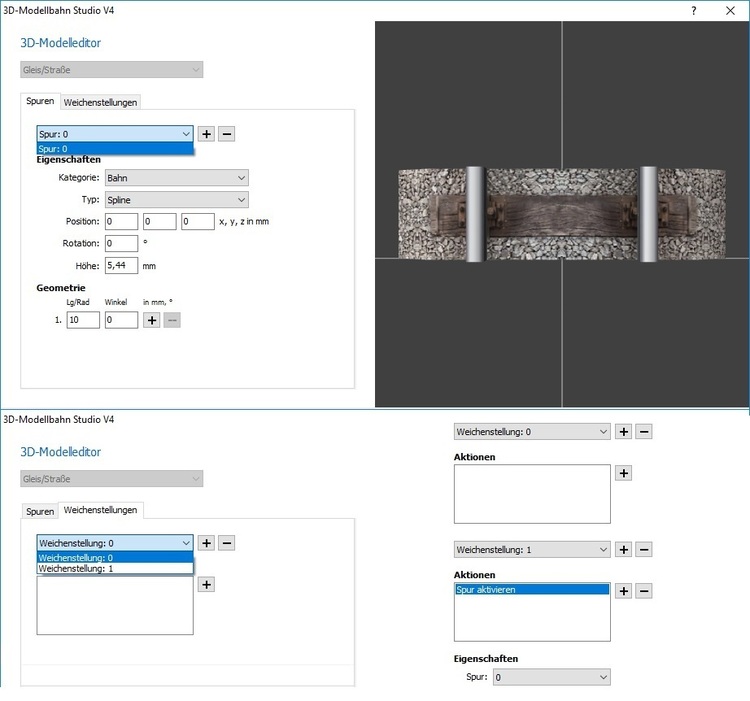Switch to Weichenstellungen tab in upper editor
The width and height of the screenshot is (750, 701).
tap(100, 102)
